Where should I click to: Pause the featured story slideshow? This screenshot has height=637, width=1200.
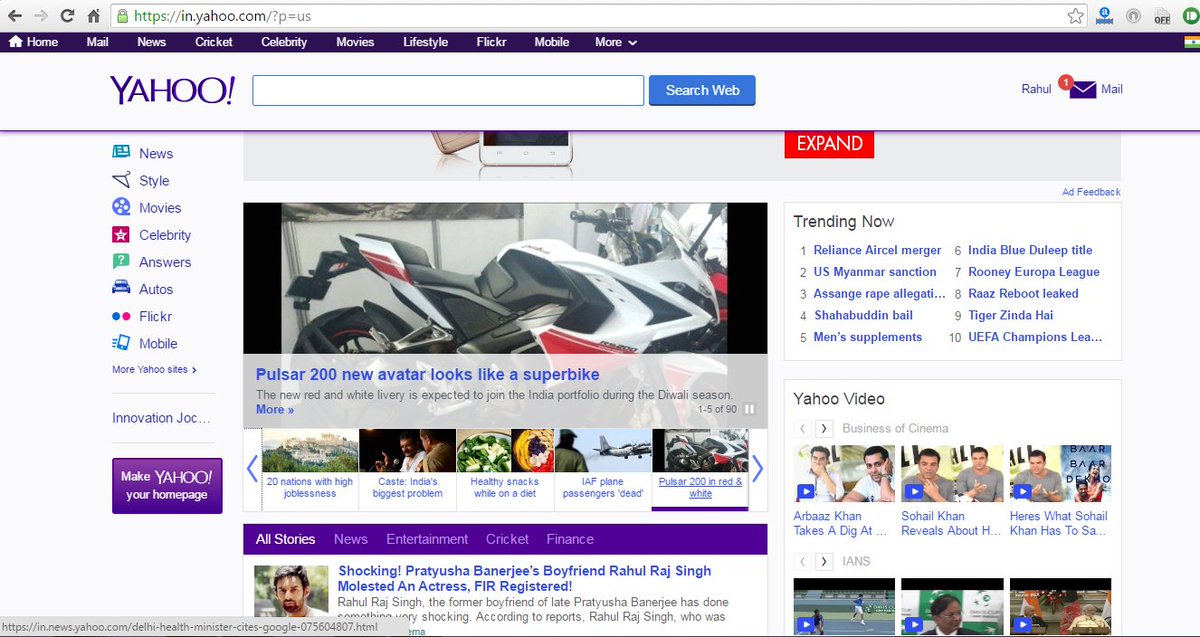[x=750, y=409]
